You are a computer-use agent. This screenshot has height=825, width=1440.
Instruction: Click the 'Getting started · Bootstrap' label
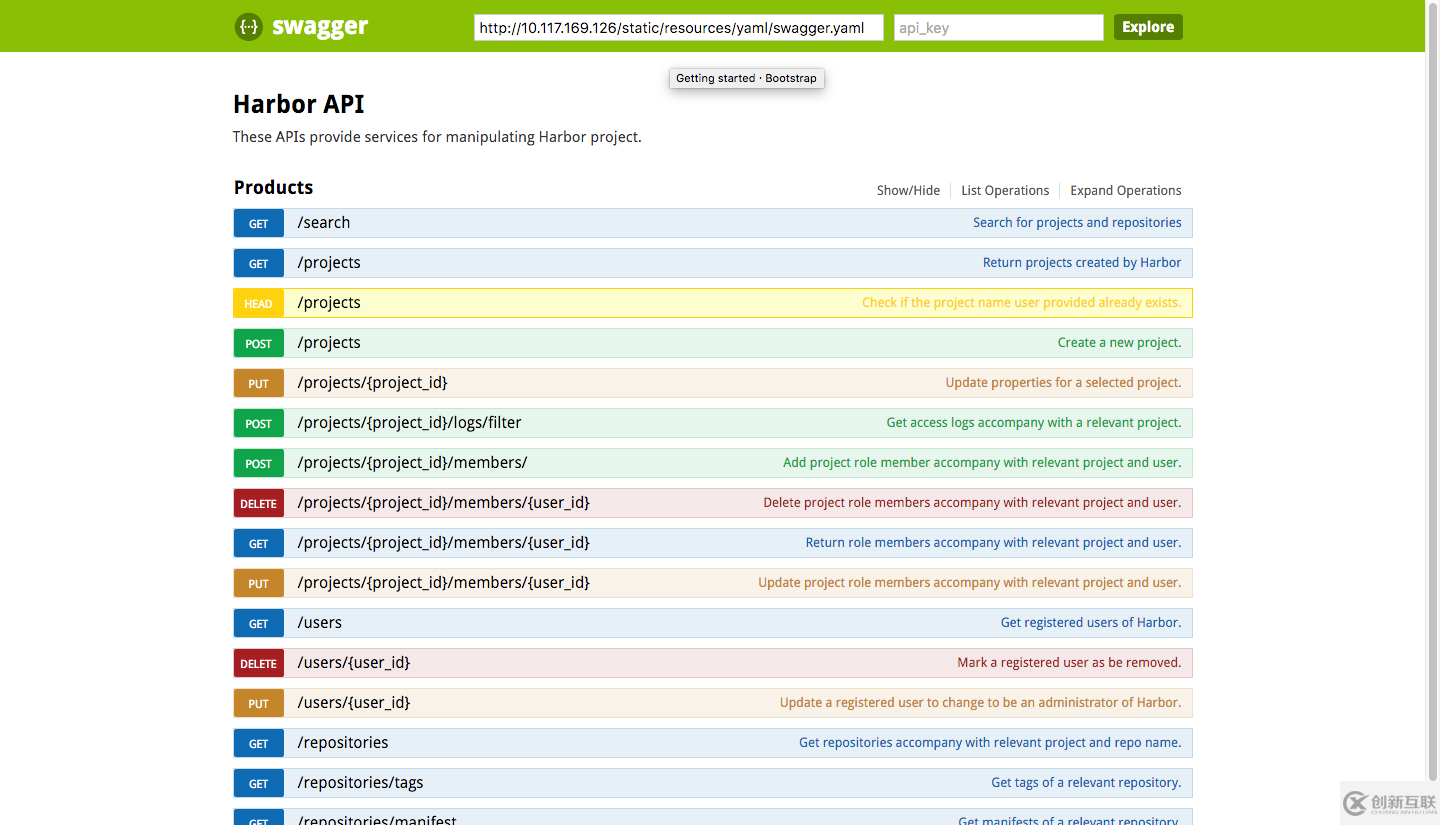pyautogui.click(x=746, y=78)
